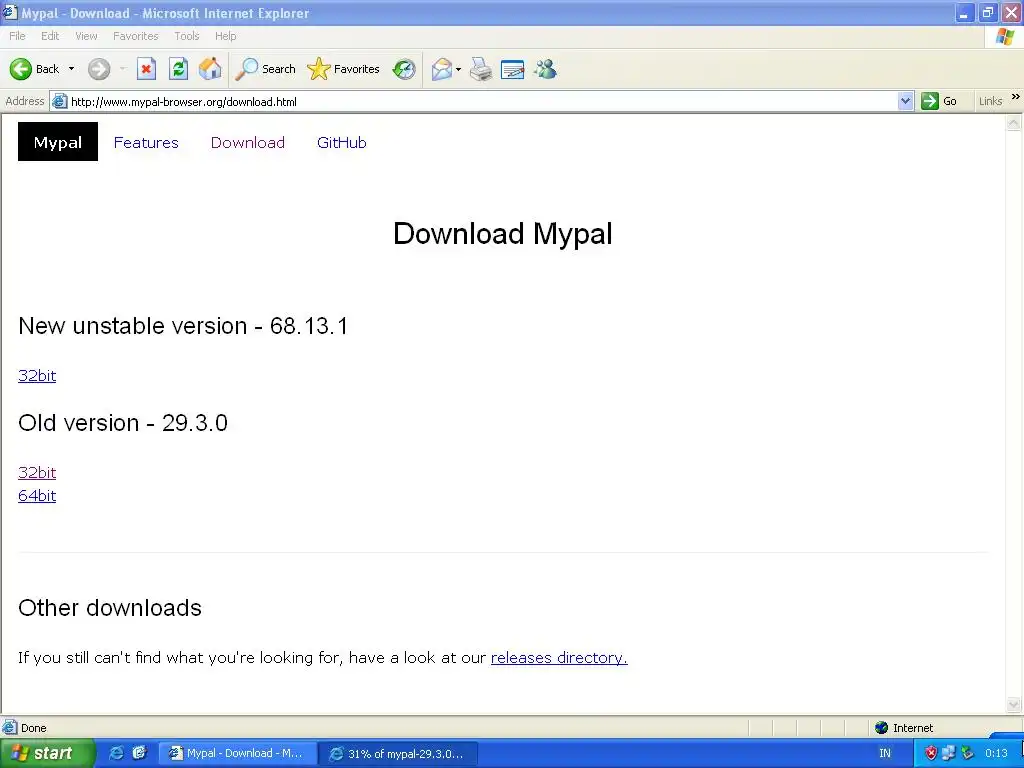The image size is (1024, 768).
Task: Go to the Home page icon
Action: click(210, 69)
